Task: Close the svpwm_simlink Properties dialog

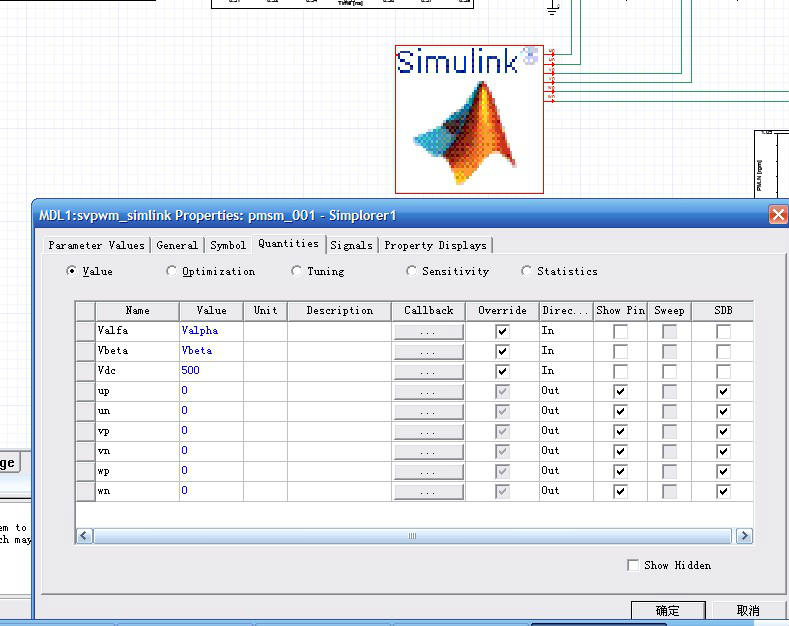Action: [x=778, y=215]
